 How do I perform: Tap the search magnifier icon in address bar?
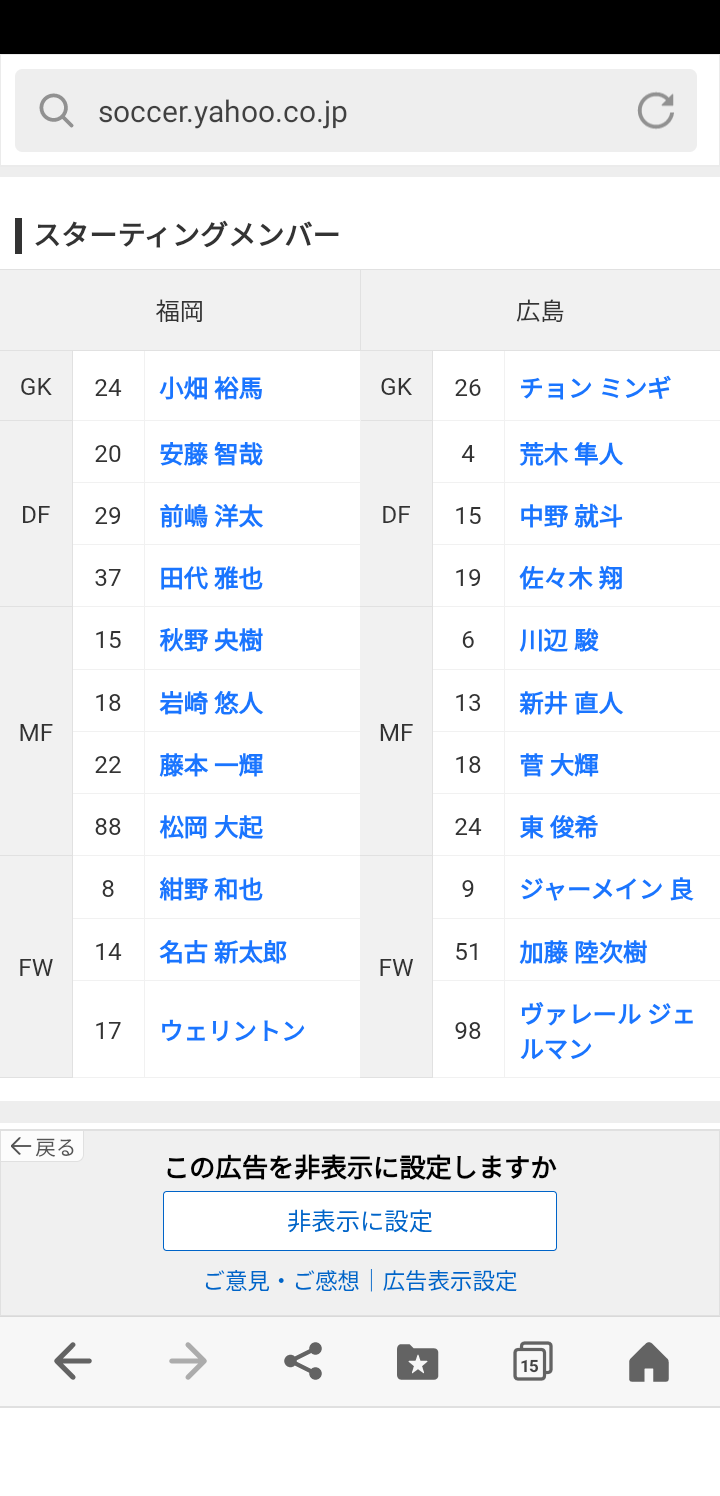click(x=57, y=110)
